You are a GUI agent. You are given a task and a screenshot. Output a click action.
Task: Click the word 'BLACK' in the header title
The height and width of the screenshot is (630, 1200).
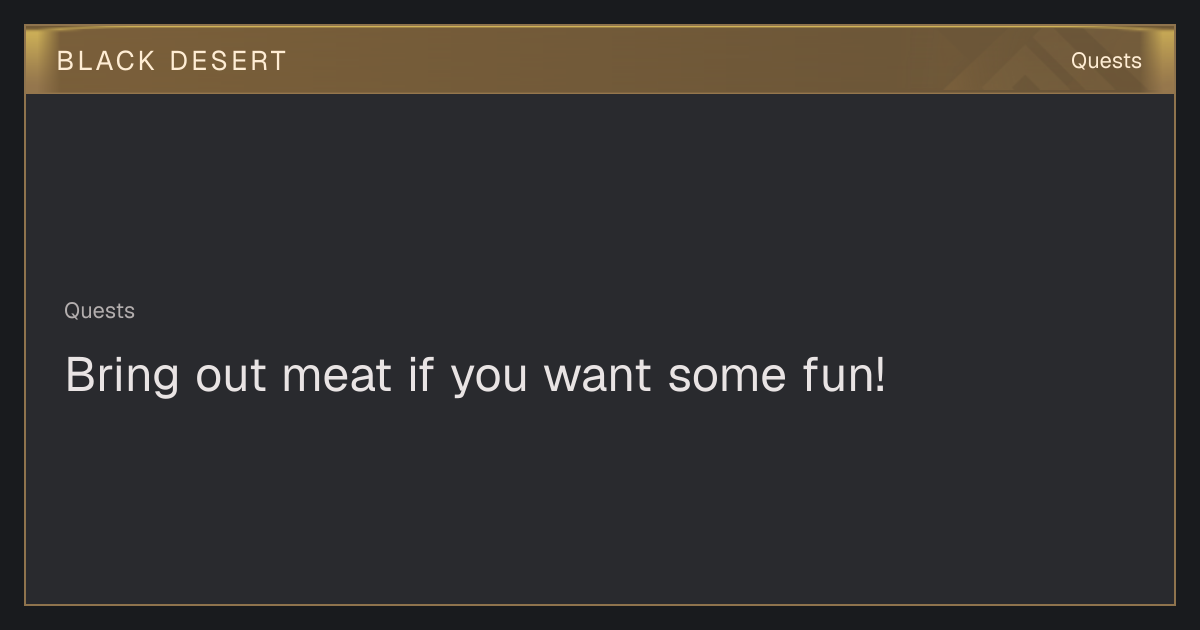(106, 61)
